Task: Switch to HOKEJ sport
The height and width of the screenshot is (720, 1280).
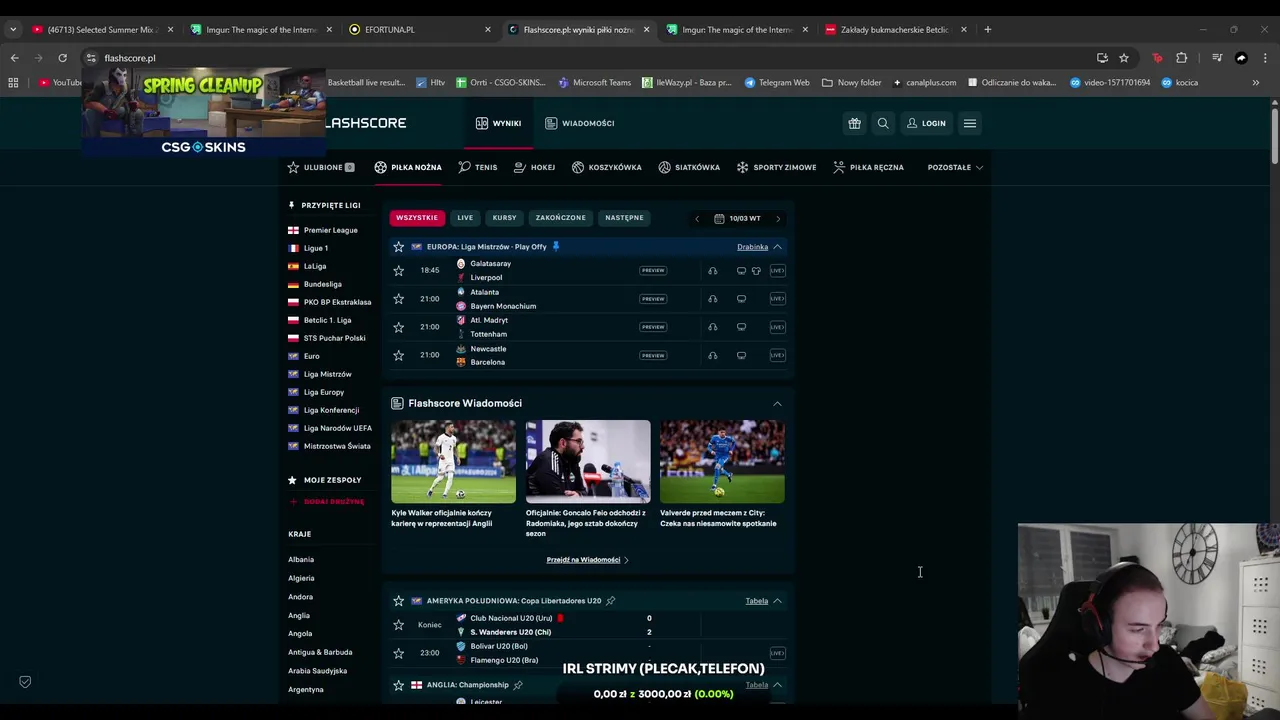Action: tap(534, 167)
